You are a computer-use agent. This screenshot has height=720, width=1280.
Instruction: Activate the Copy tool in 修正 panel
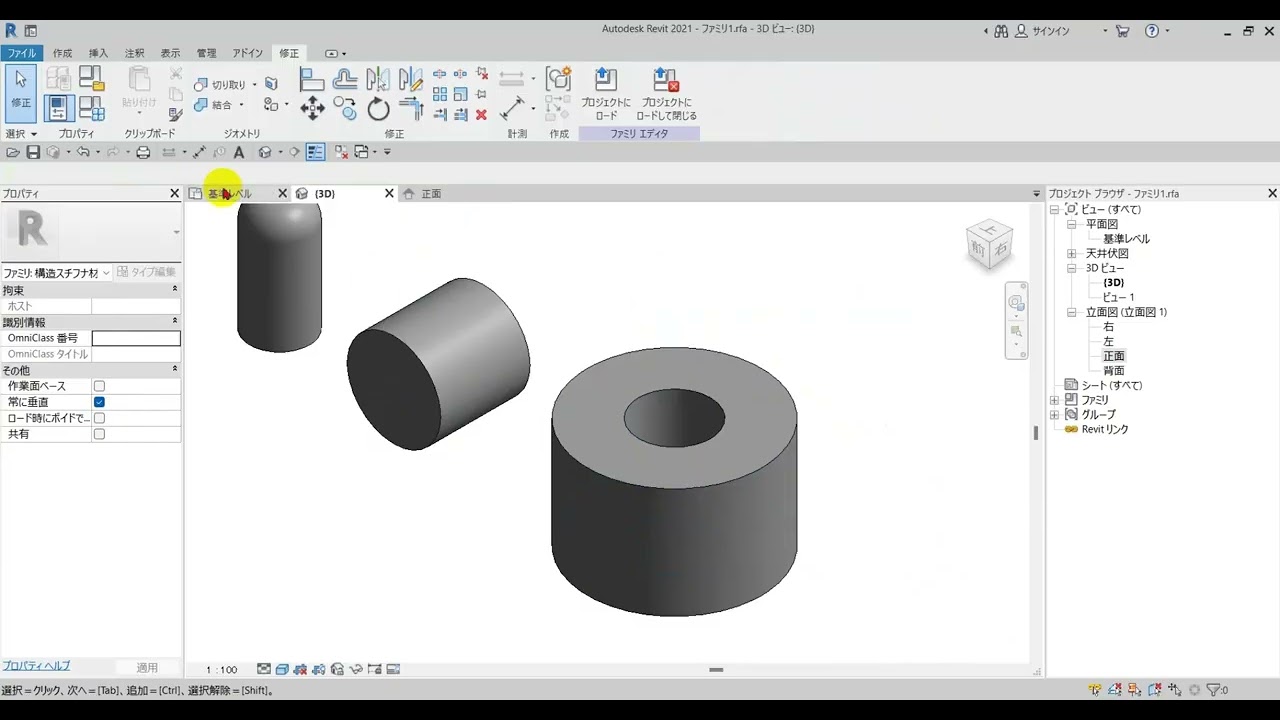pyautogui.click(x=345, y=108)
